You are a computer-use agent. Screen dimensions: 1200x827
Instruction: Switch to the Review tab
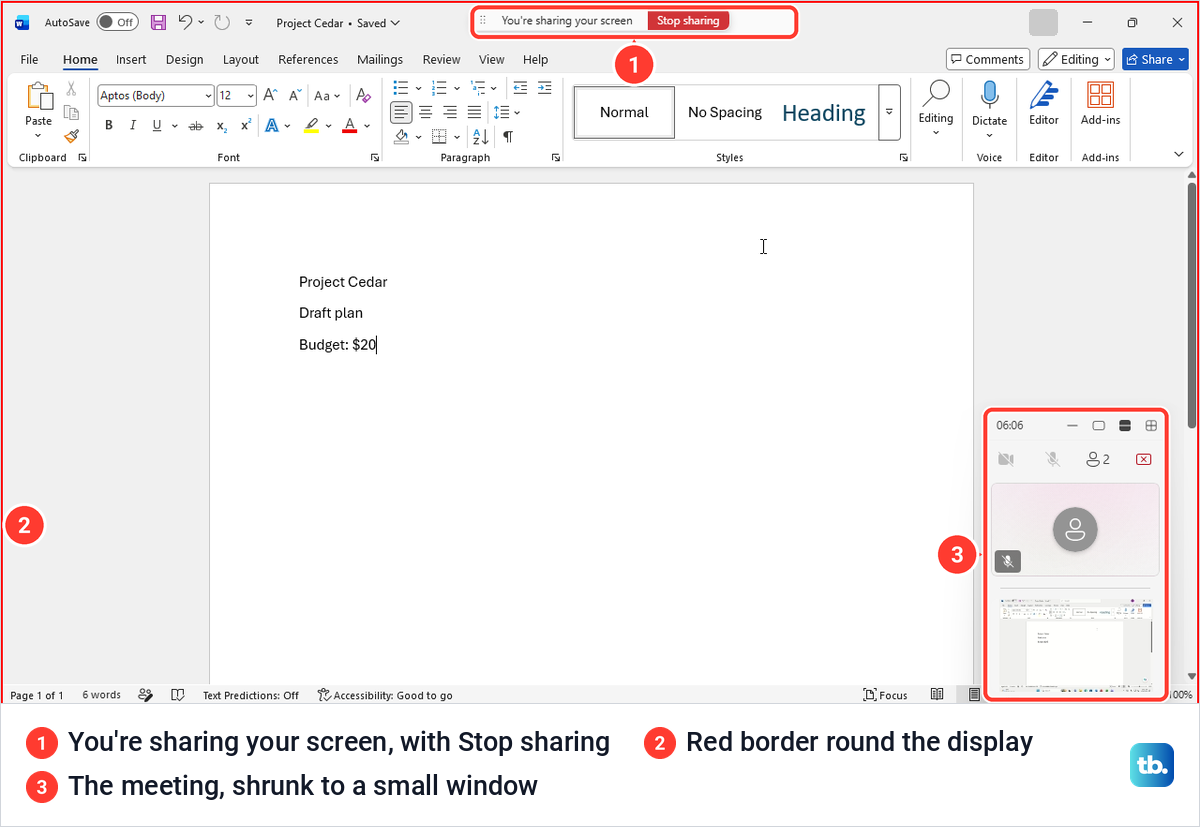coord(441,59)
